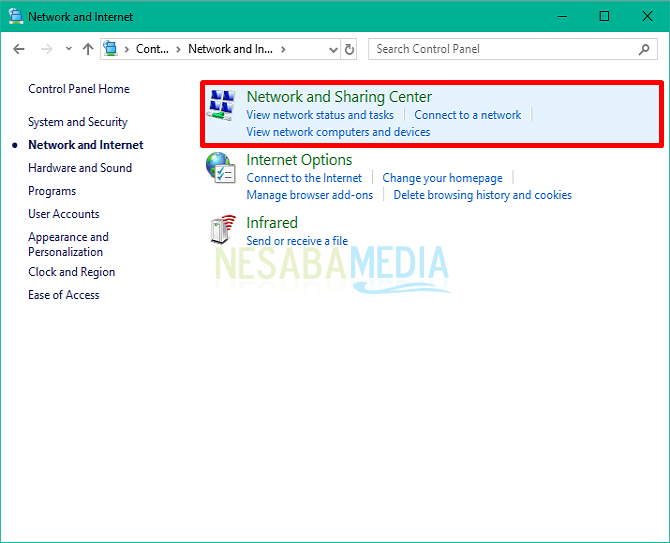The height and width of the screenshot is (543, 670).
Task: Open Delete browsing history and cookies
Action: (482, 195)
